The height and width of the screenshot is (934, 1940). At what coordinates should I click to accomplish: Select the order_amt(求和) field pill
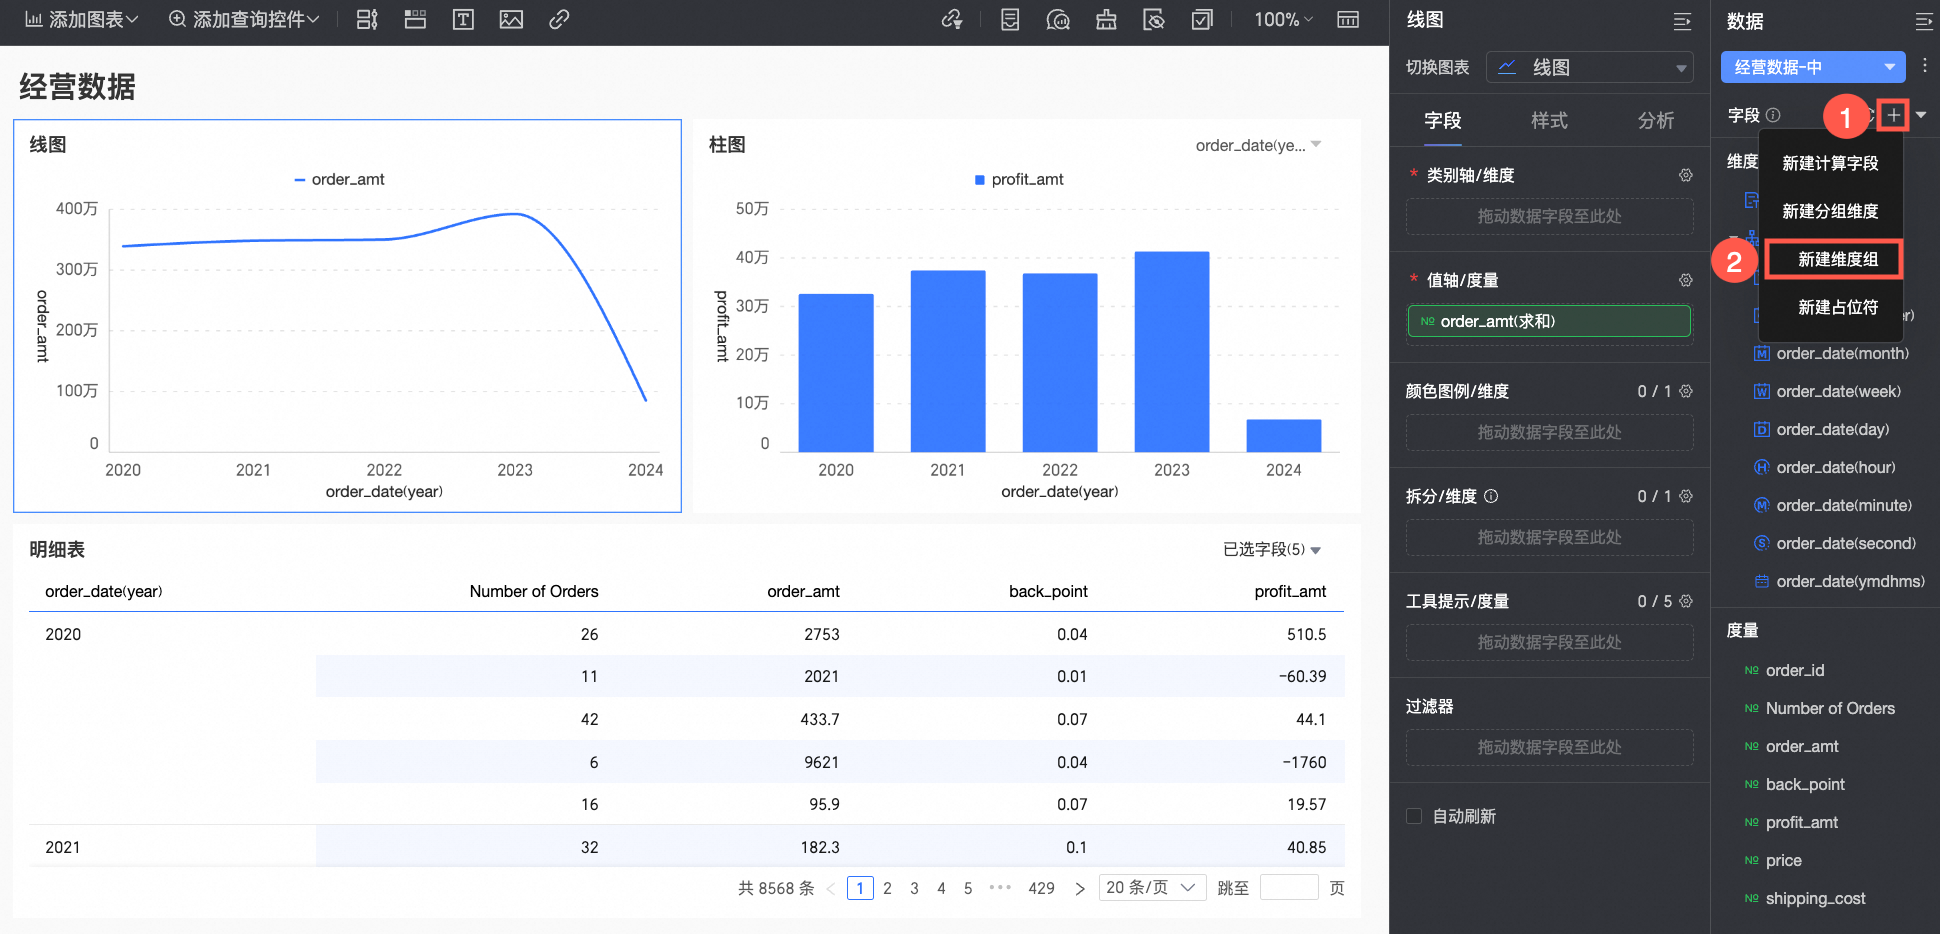1549,321
